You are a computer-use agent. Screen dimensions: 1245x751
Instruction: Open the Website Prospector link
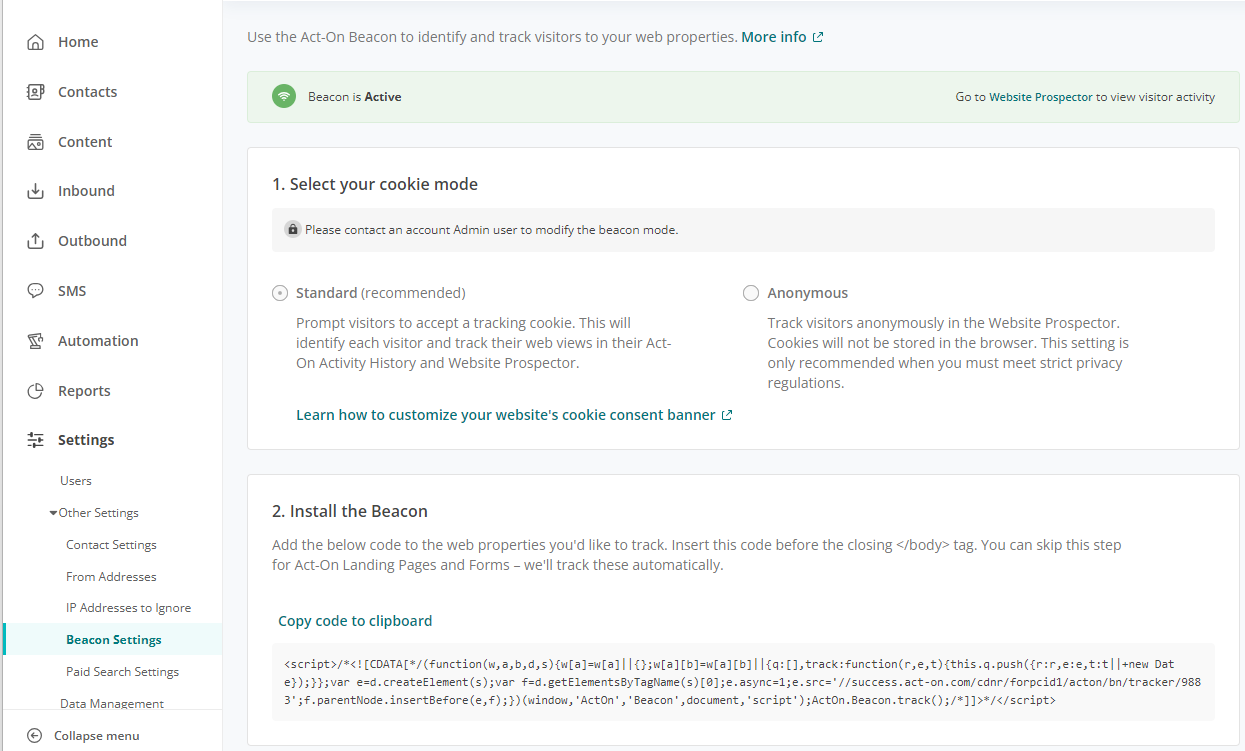point(1041,97)
